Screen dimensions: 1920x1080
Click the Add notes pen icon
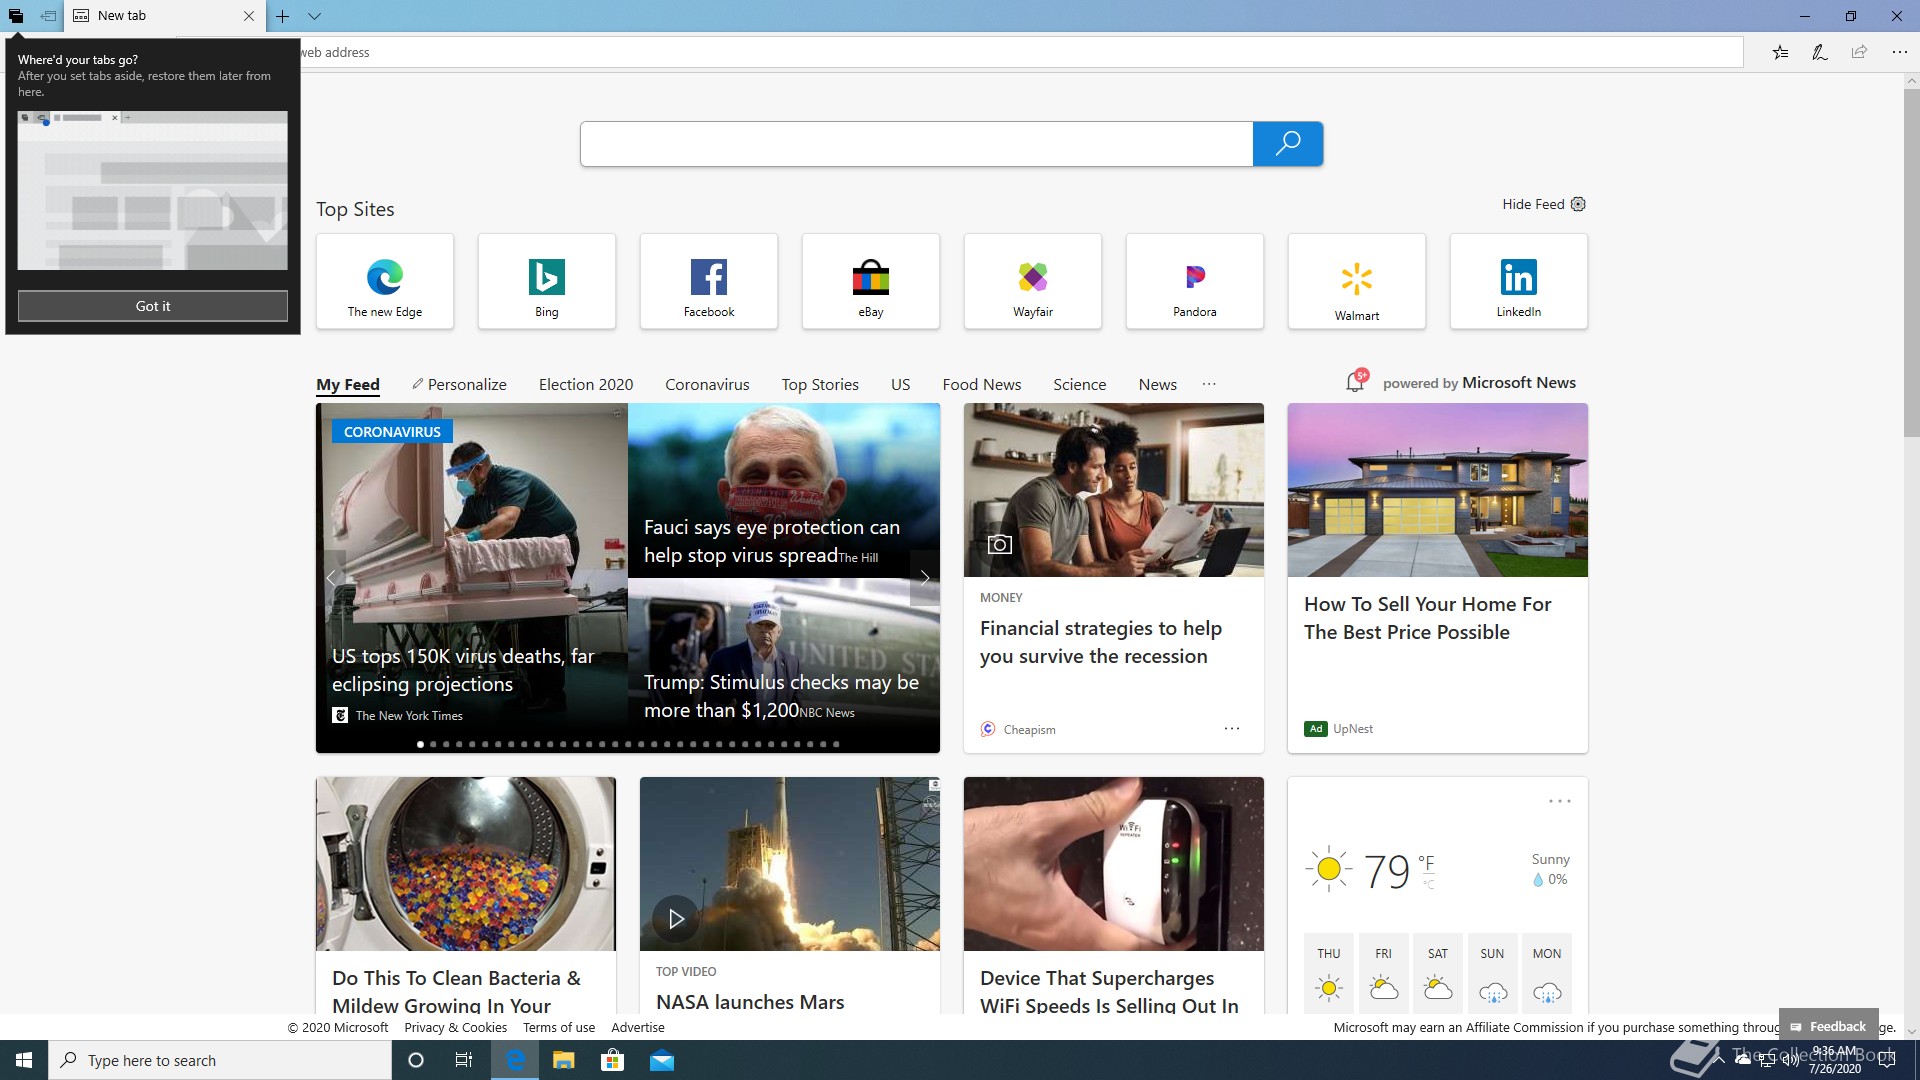tap(1820, 52)
